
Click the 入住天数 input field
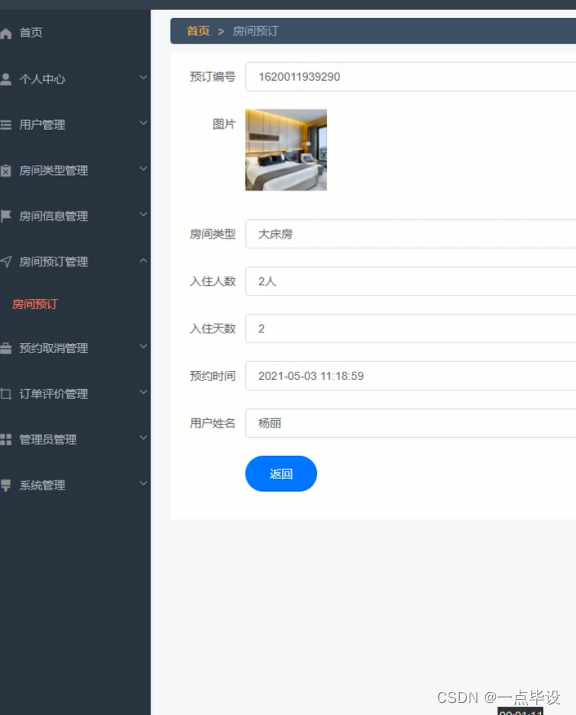(410, 328)
